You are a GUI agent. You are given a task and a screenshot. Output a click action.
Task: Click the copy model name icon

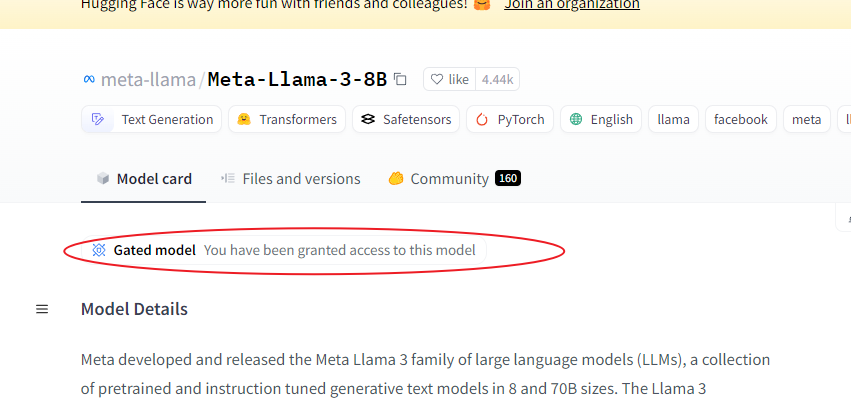pyautogui.click(x=400, y=79)
